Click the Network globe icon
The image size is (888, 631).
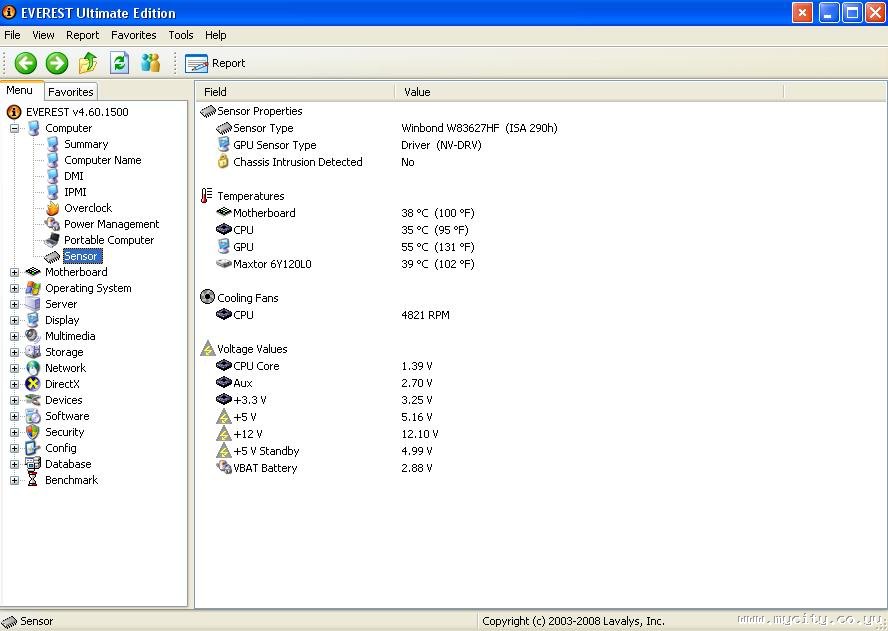point(33,368)
